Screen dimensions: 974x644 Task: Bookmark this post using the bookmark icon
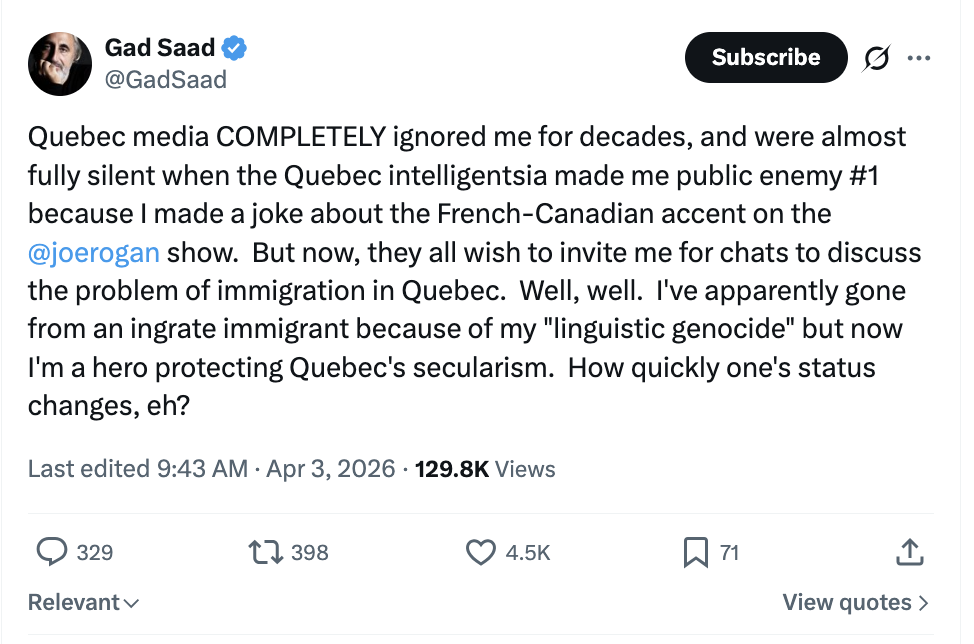[x=695, y=551]
